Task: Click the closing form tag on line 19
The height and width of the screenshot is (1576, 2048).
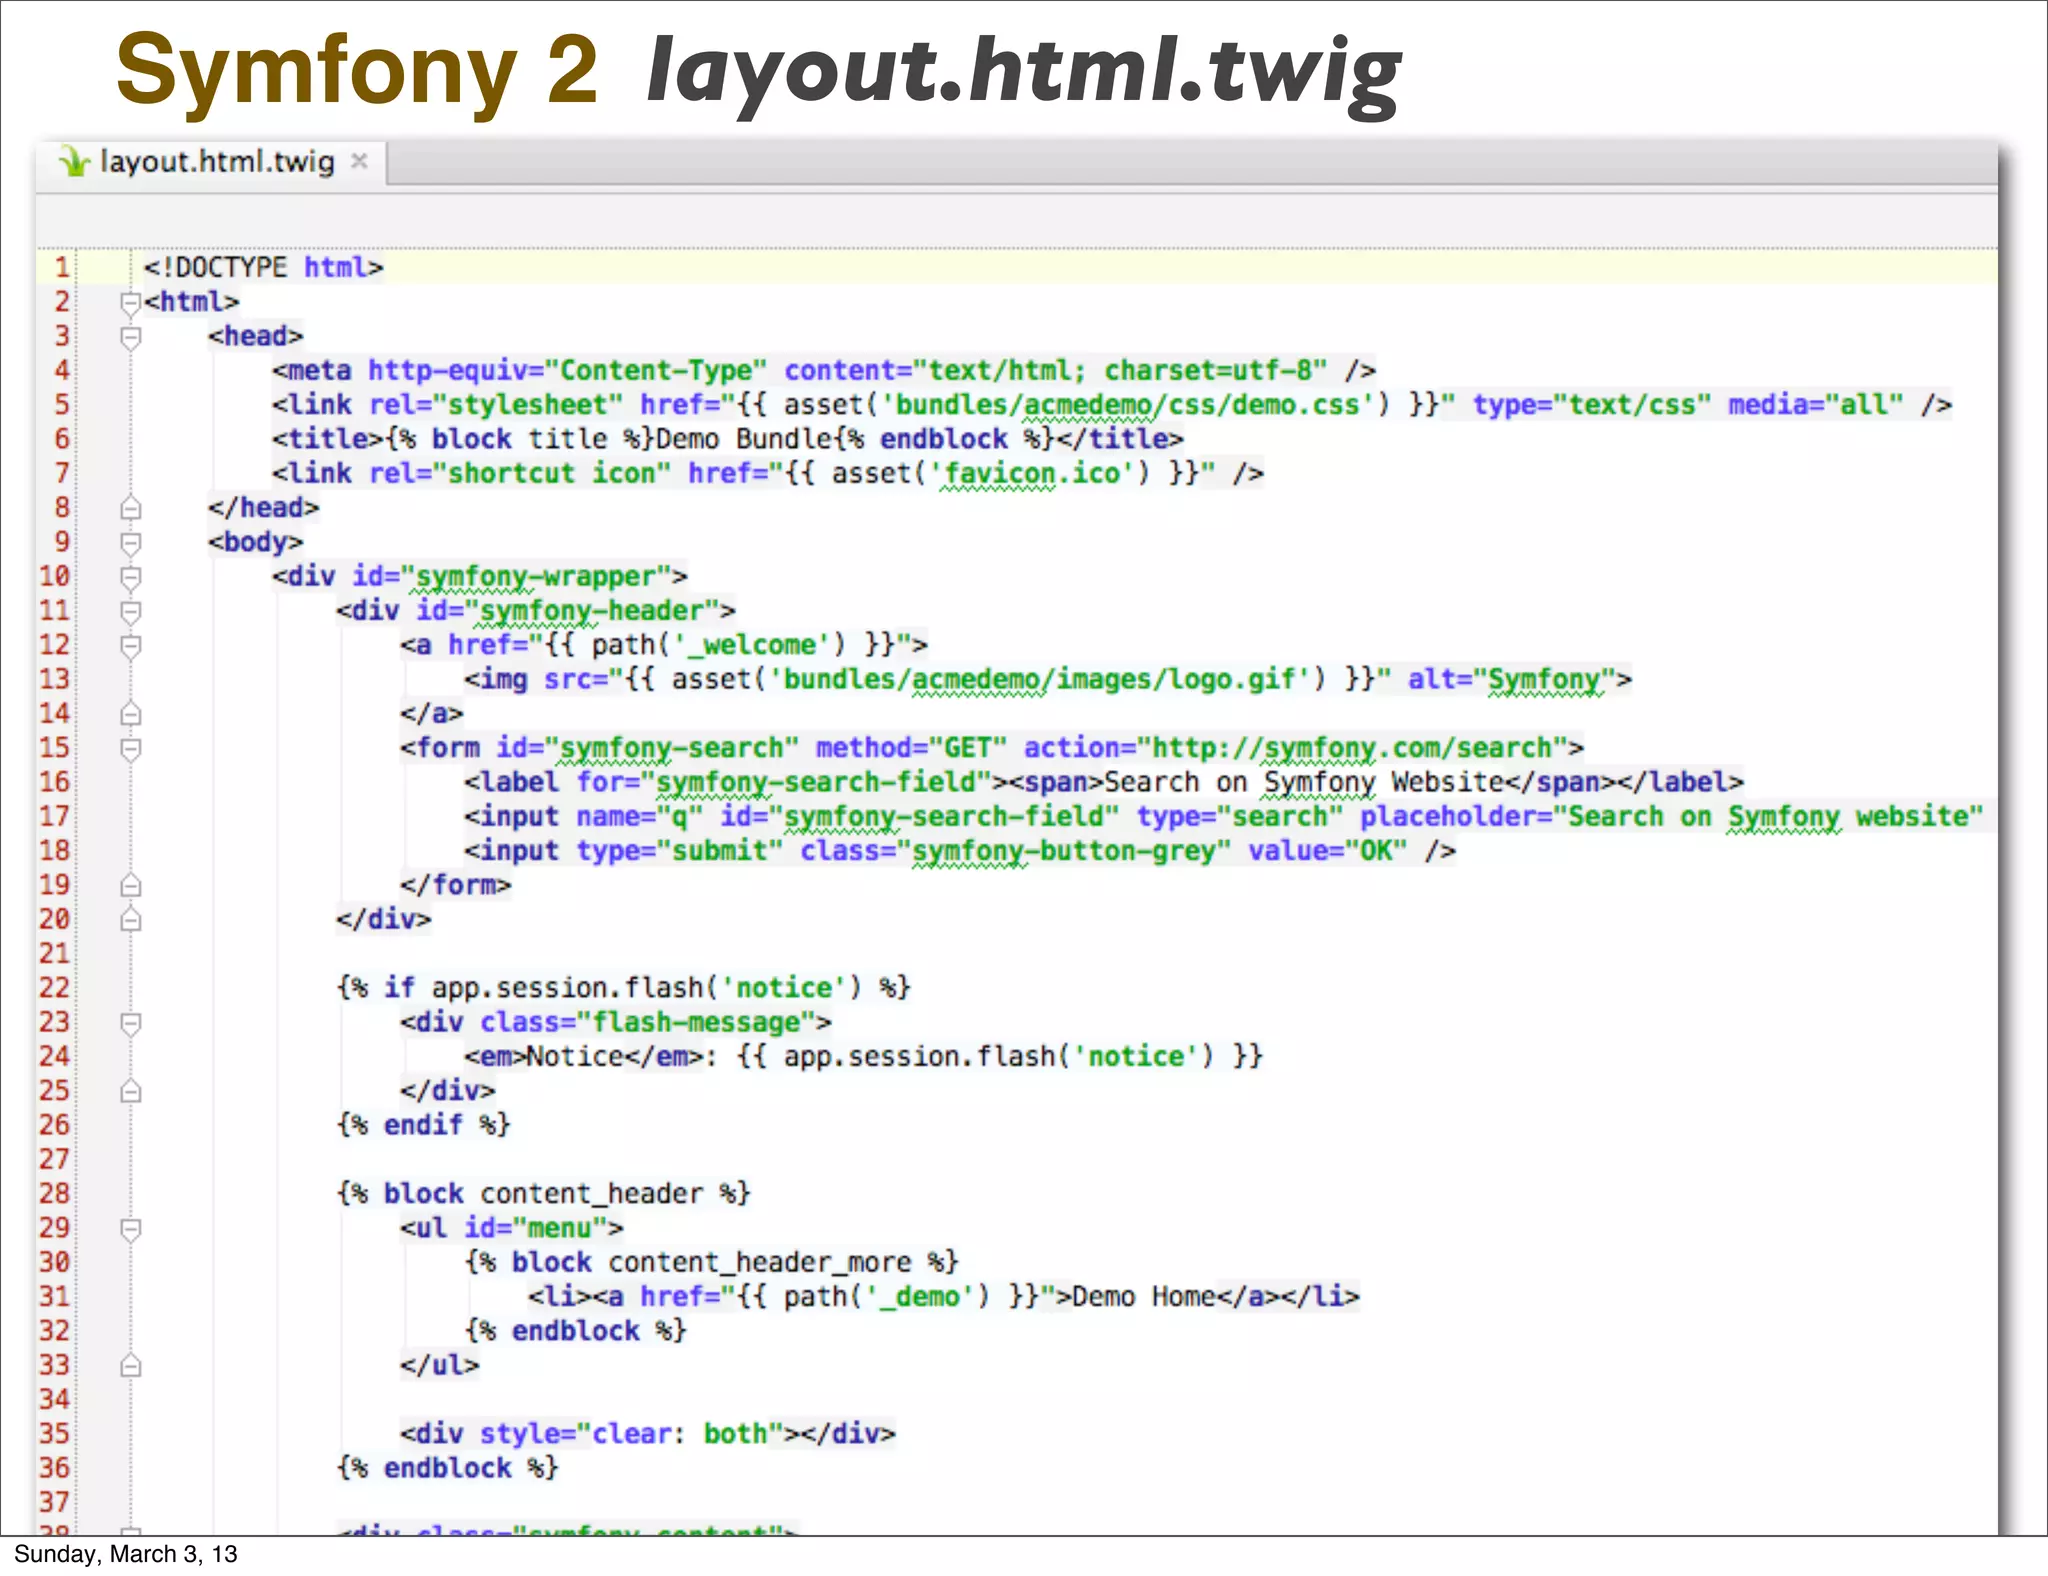Action: [x=456, y=885]
